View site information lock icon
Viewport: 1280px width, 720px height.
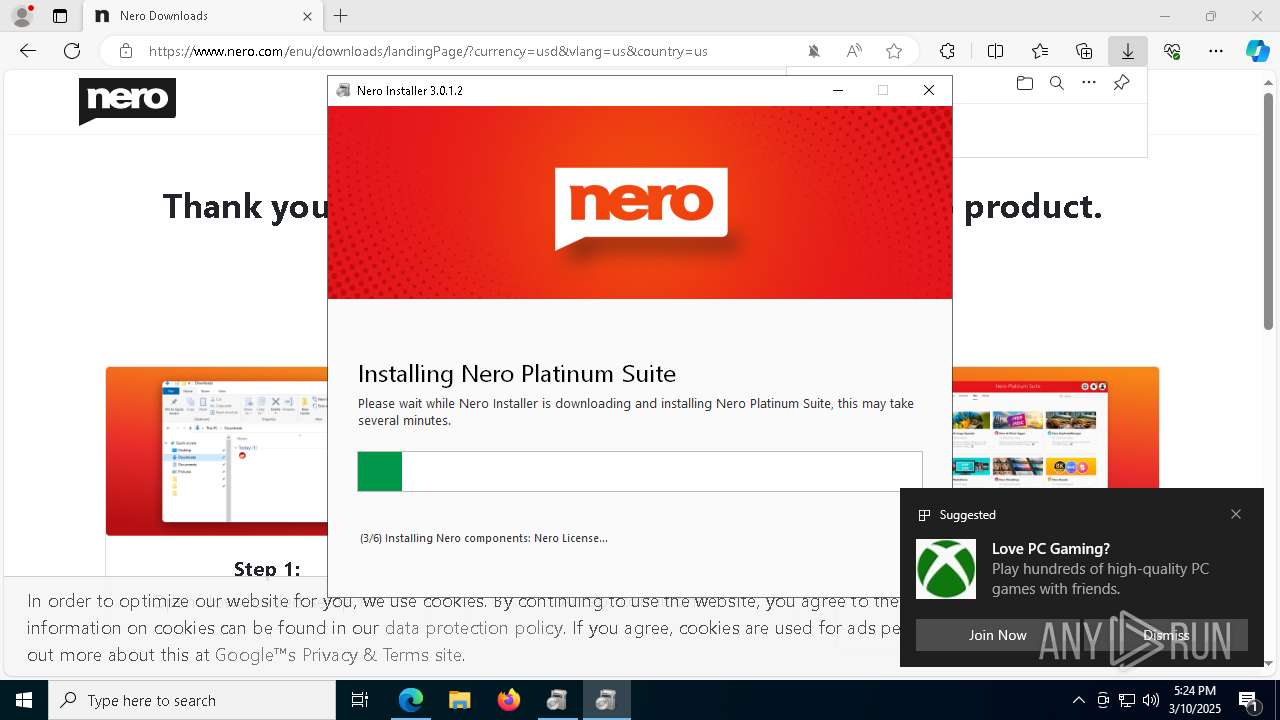pos(125,51)
